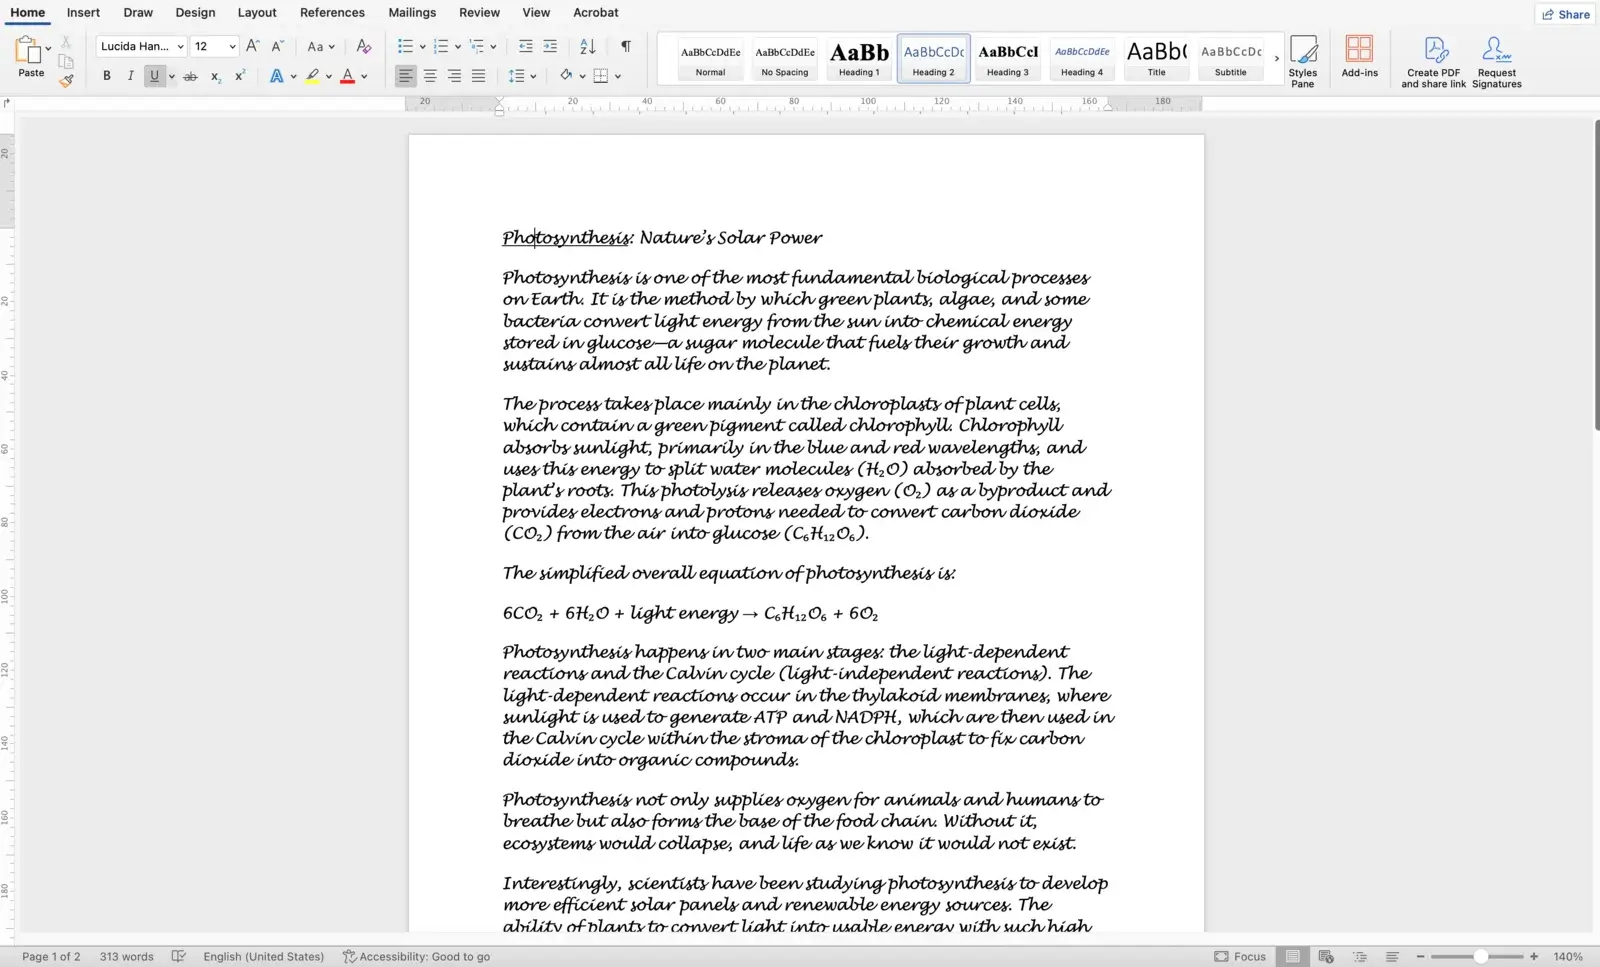Expand the multilevel list dropdown
The height and width of the screenshot is (967, 1600).
pyautogui.click(x=493, y=47)
